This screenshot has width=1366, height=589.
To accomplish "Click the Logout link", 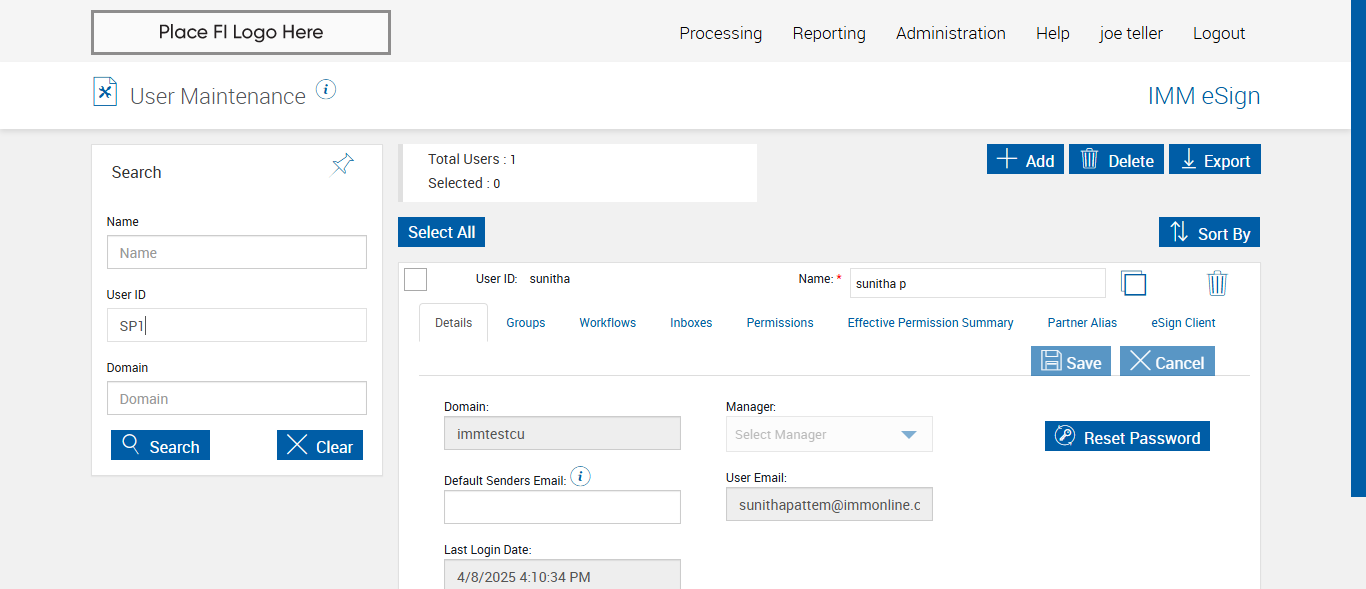I will pyautogui.click(x=1218, y=33).
